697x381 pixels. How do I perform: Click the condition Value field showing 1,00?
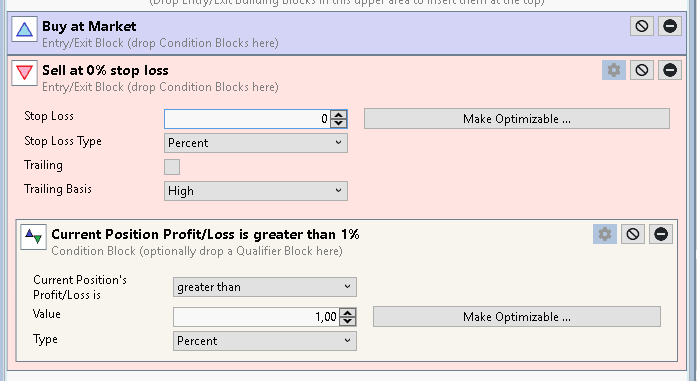point(256,317)
